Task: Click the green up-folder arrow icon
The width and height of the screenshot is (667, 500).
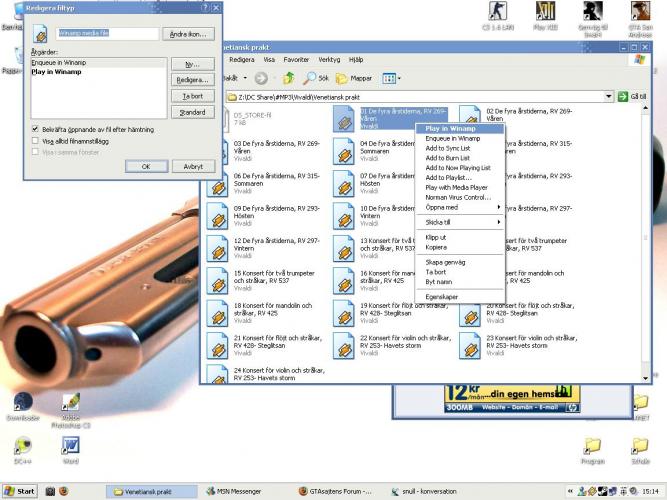Action: [x=288, y=78]
